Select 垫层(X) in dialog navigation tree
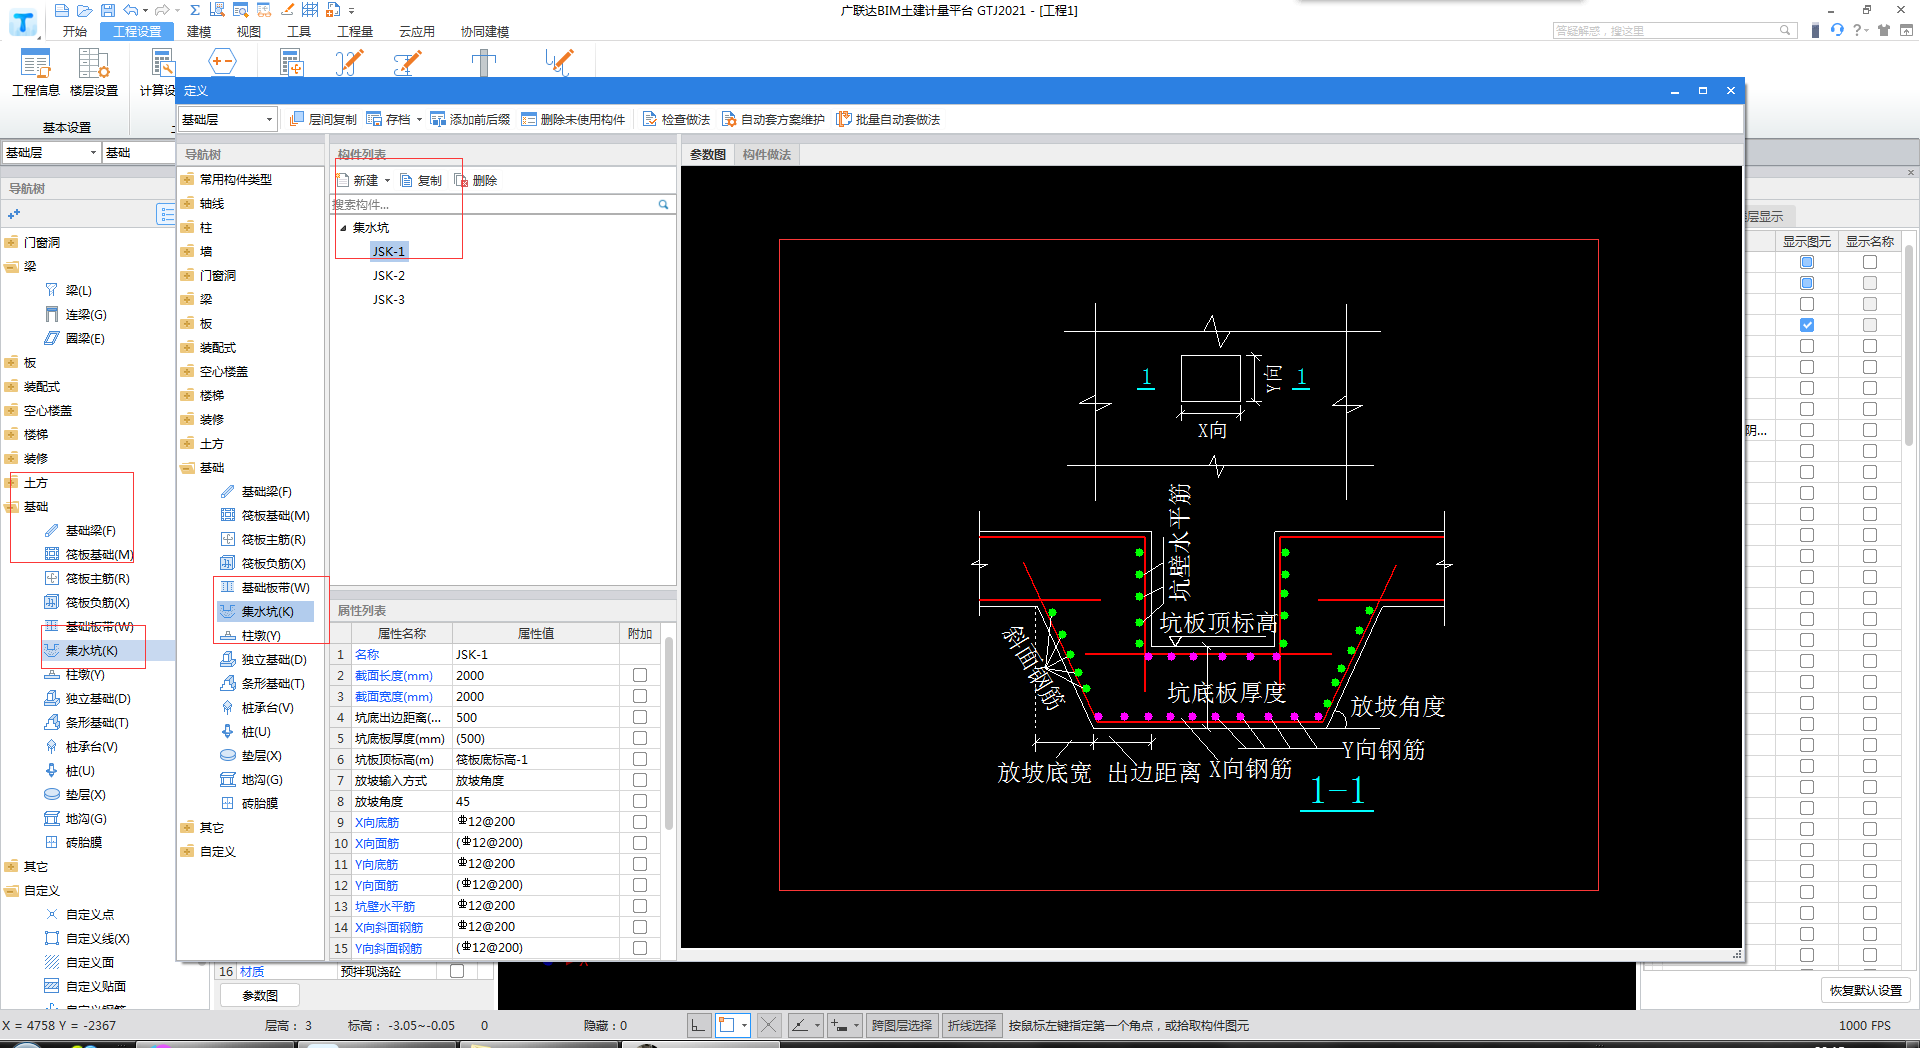 (251, 755)
